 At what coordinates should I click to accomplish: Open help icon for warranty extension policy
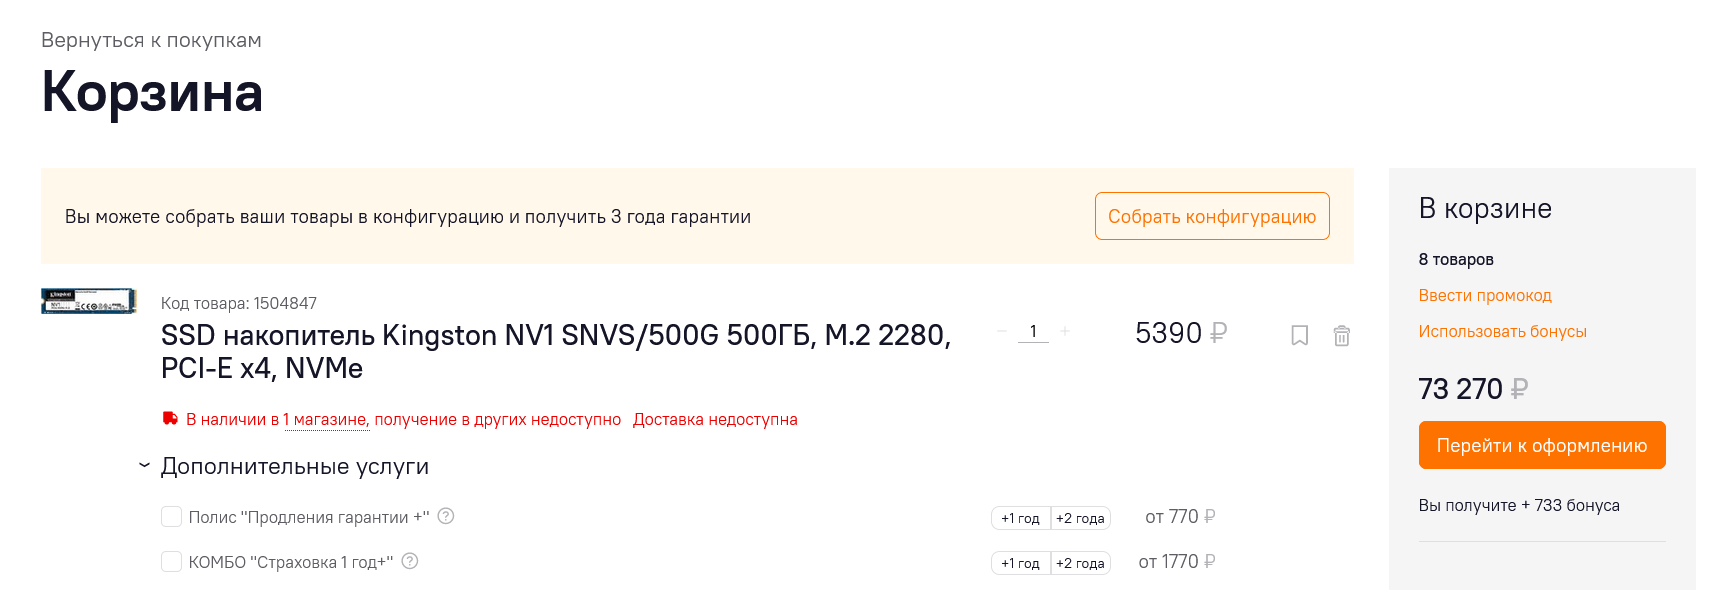point(446,516)
